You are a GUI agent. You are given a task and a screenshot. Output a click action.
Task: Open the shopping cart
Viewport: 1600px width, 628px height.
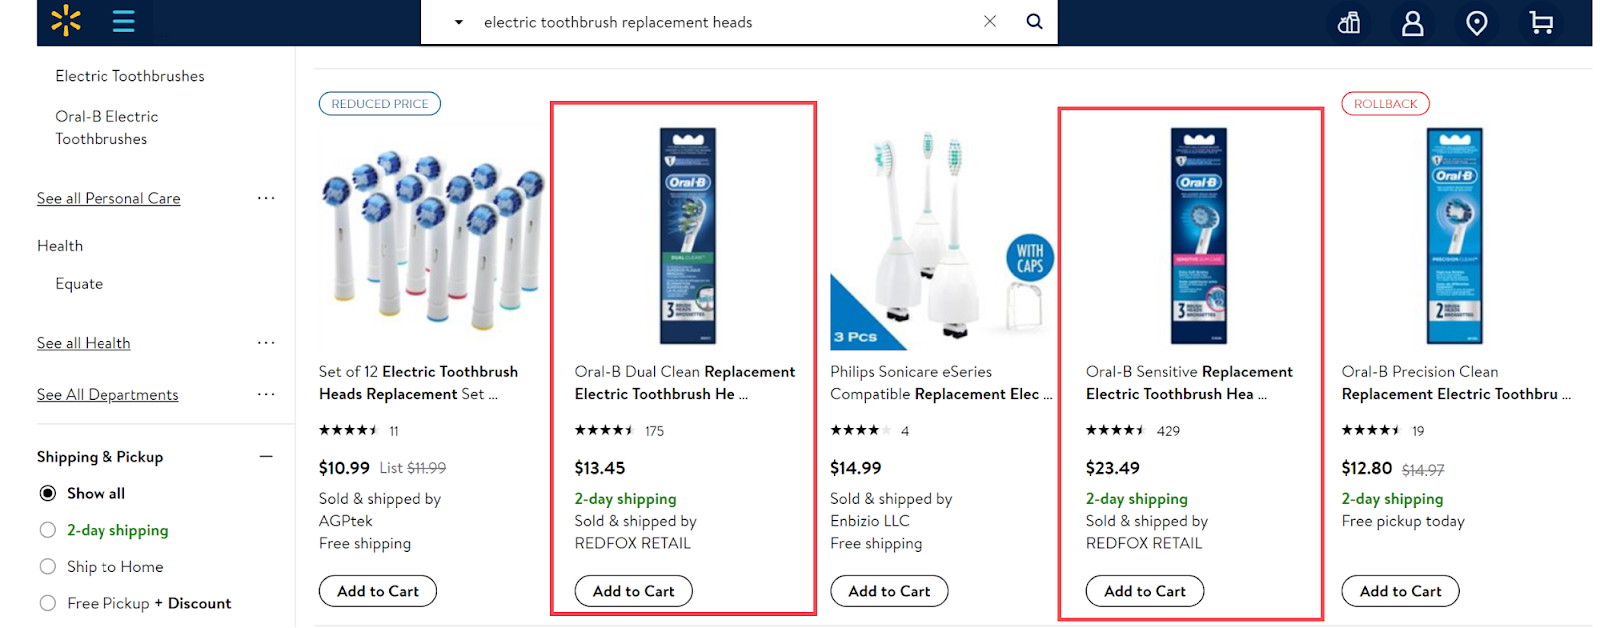tap(1541, 22)
